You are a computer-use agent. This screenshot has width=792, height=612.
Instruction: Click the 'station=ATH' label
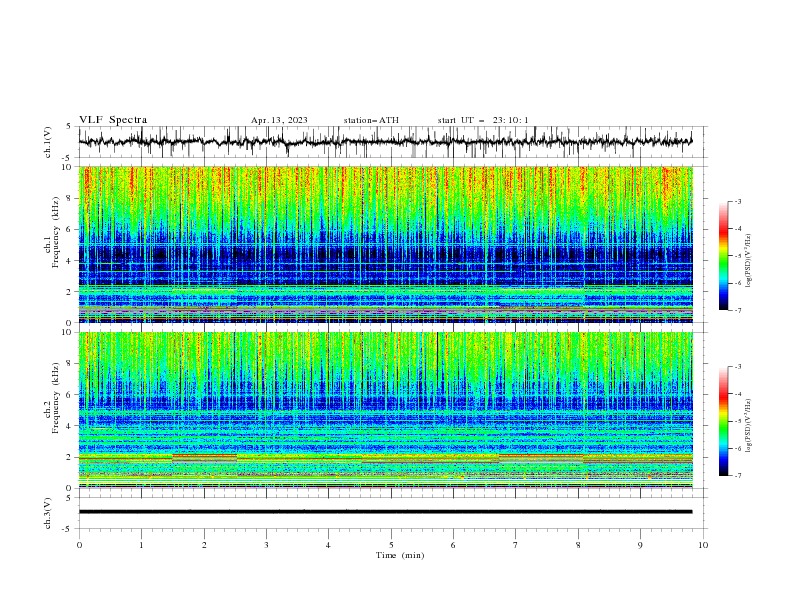pyautogui.click(x=371, y=120)
